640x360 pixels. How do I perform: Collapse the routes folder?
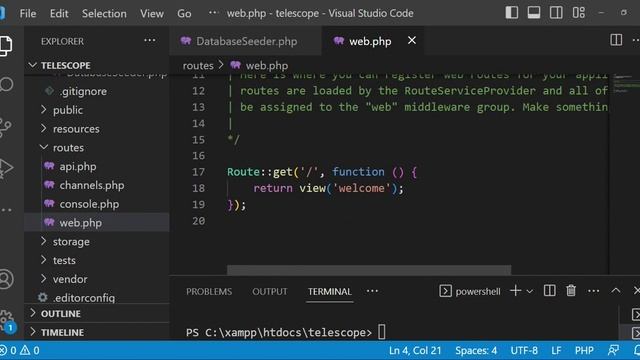(x=97, y=147)
